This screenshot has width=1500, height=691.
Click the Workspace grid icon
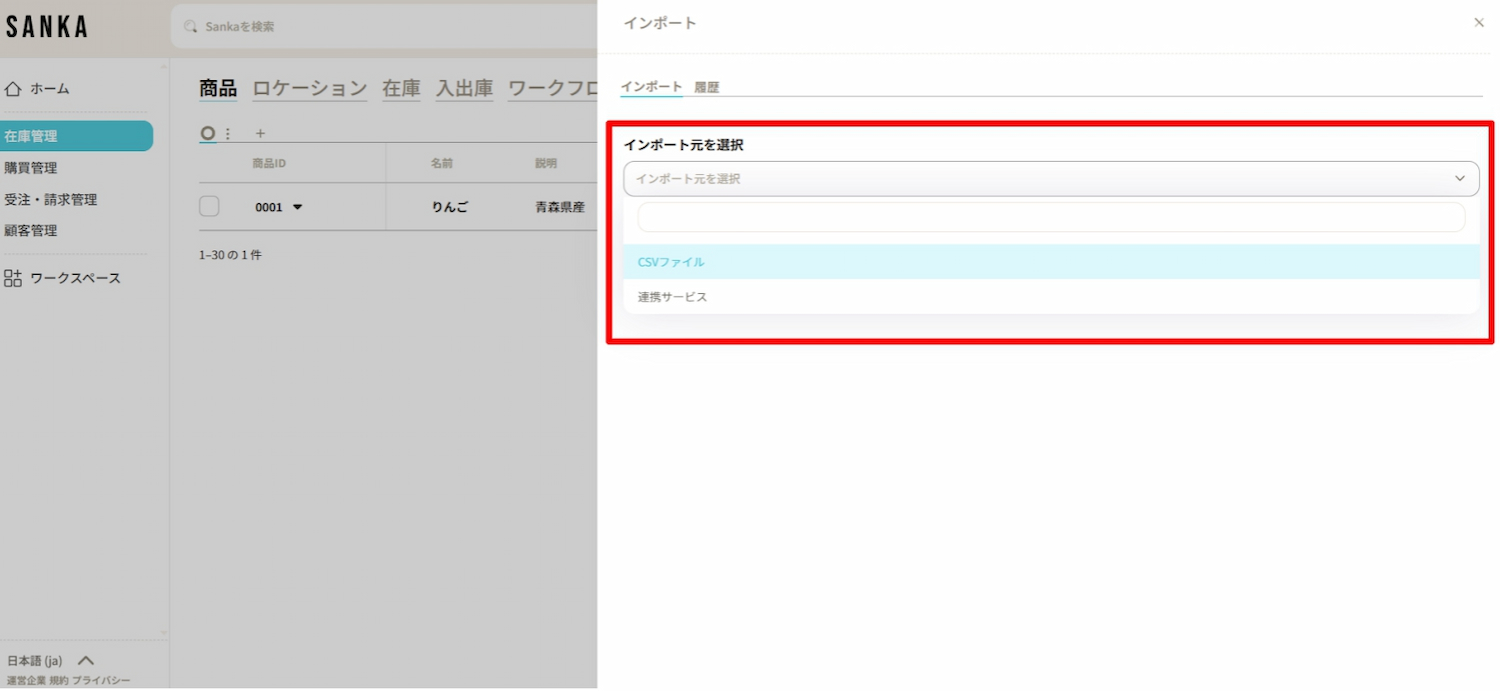pyautogui.click(x=13, y=278)
